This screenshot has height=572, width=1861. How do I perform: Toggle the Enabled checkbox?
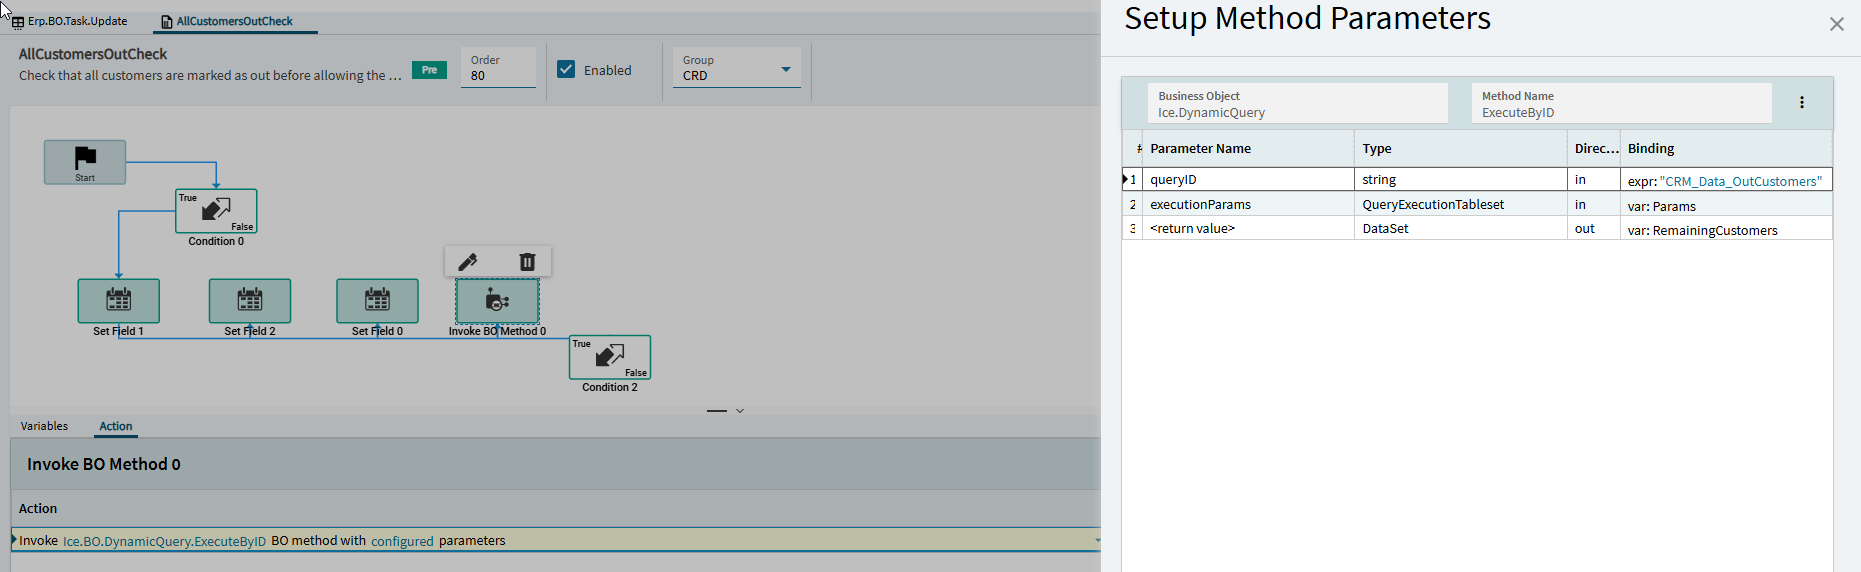click(566, 69)
